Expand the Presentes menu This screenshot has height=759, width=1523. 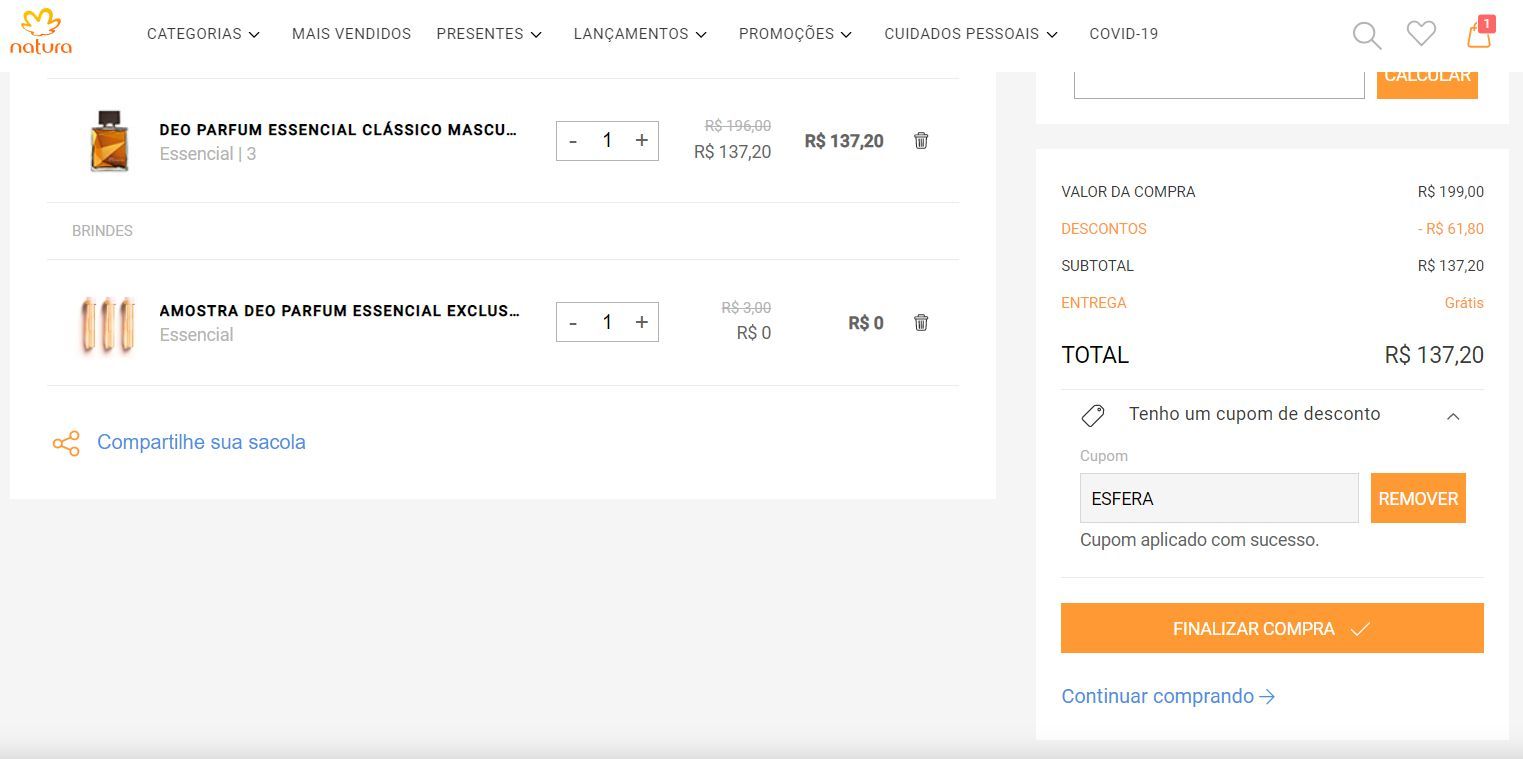(489, 34)
